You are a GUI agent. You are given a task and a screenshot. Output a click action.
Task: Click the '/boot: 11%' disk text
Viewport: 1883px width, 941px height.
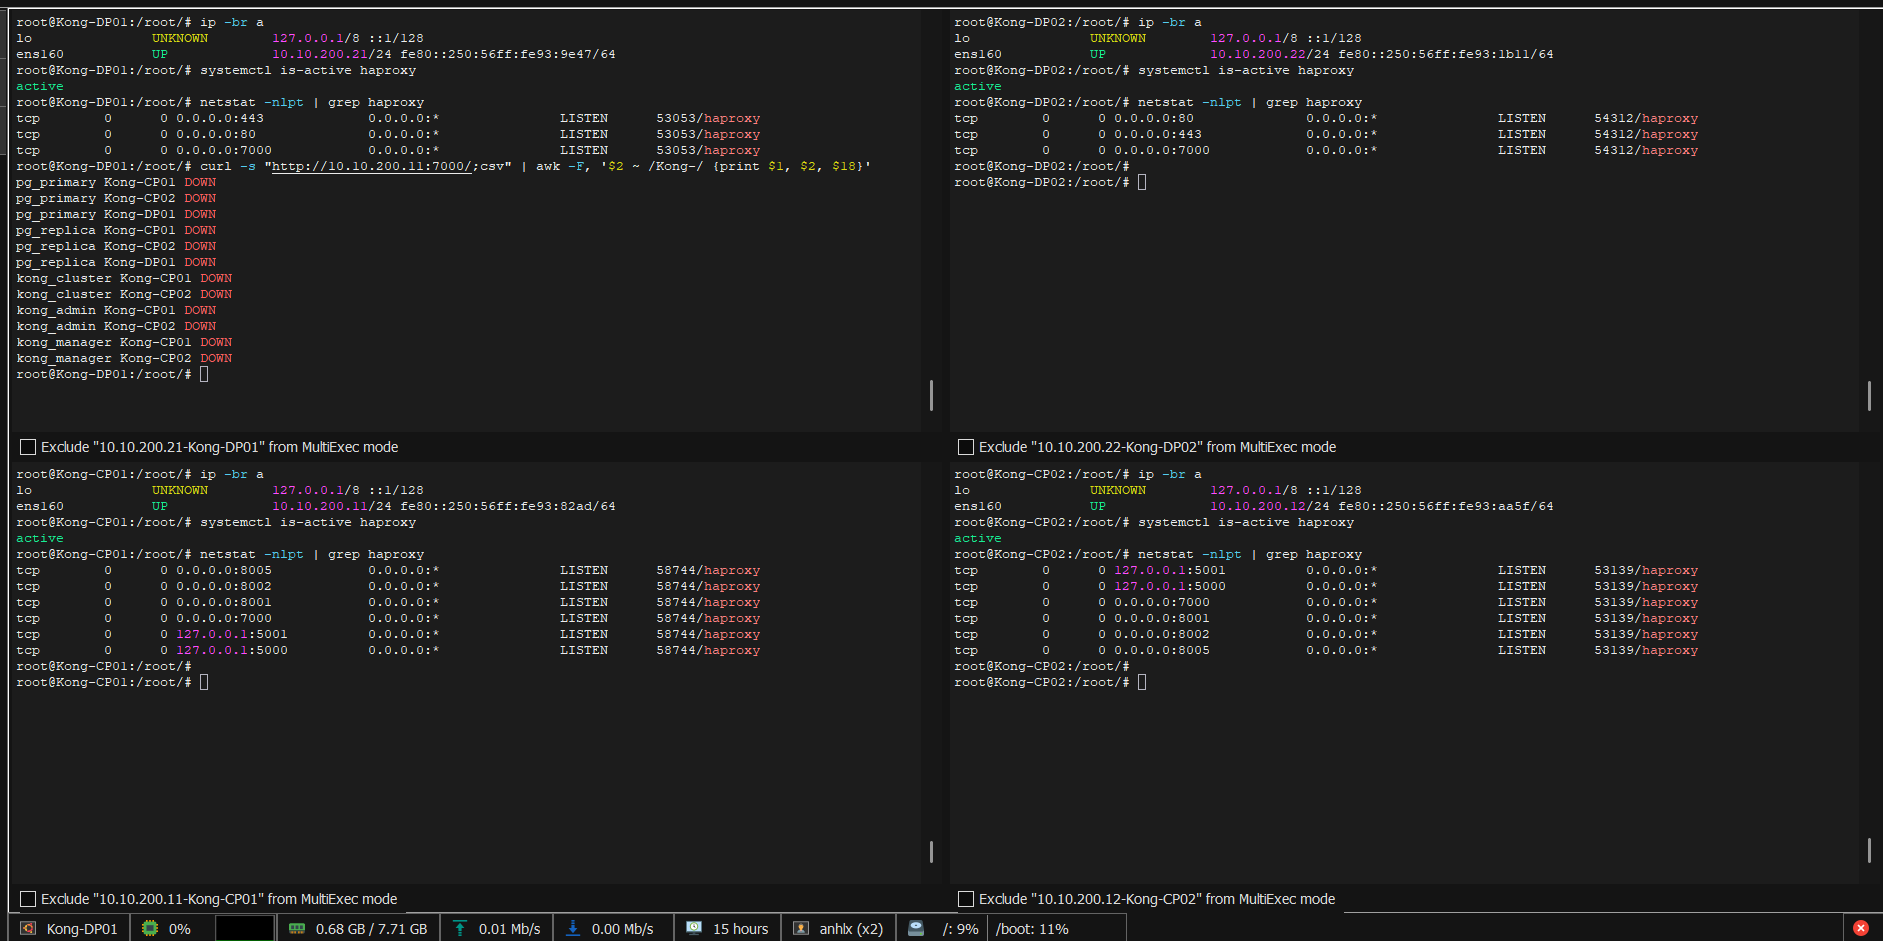tap(1032, 929)
